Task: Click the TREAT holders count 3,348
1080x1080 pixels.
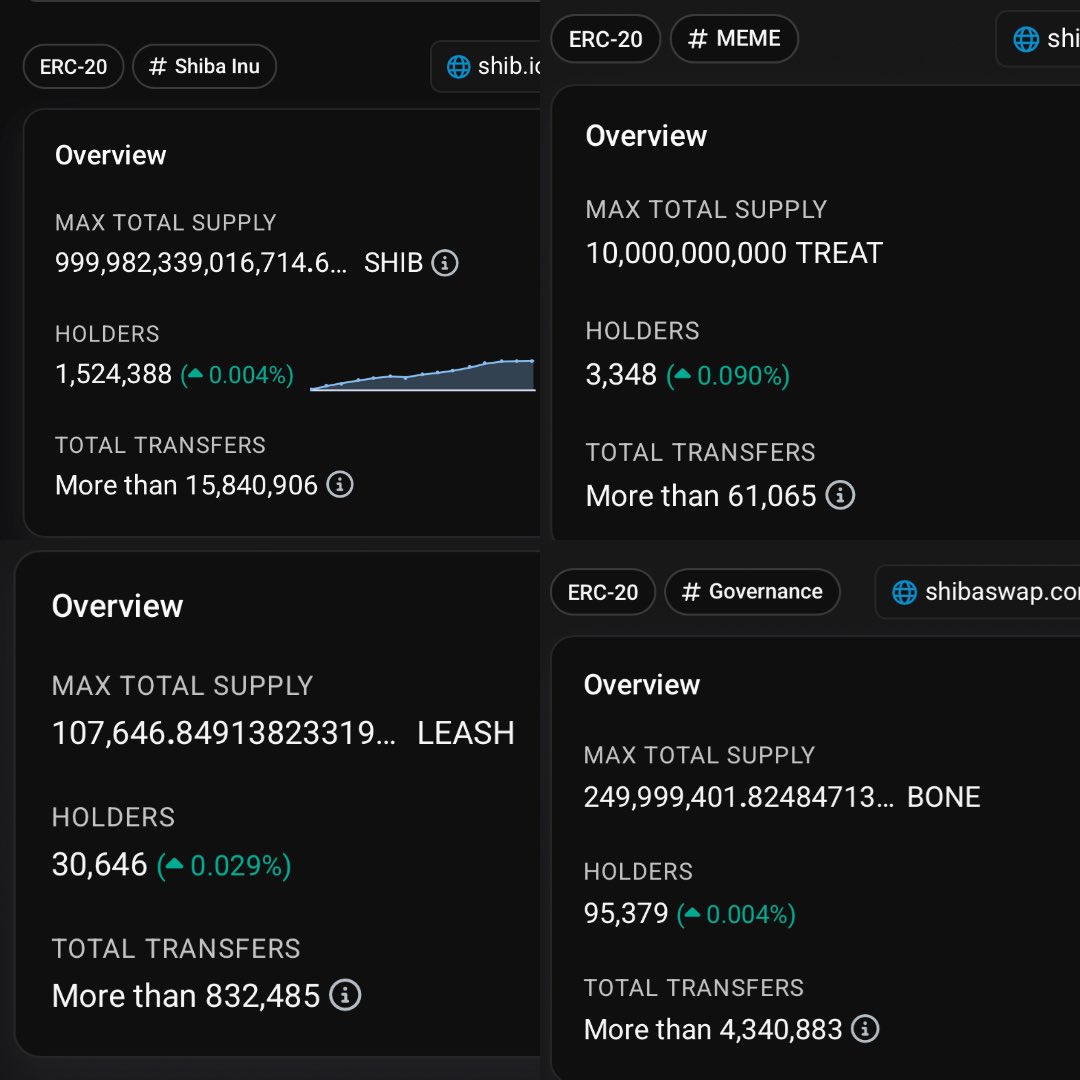Action: click(621, 375)
